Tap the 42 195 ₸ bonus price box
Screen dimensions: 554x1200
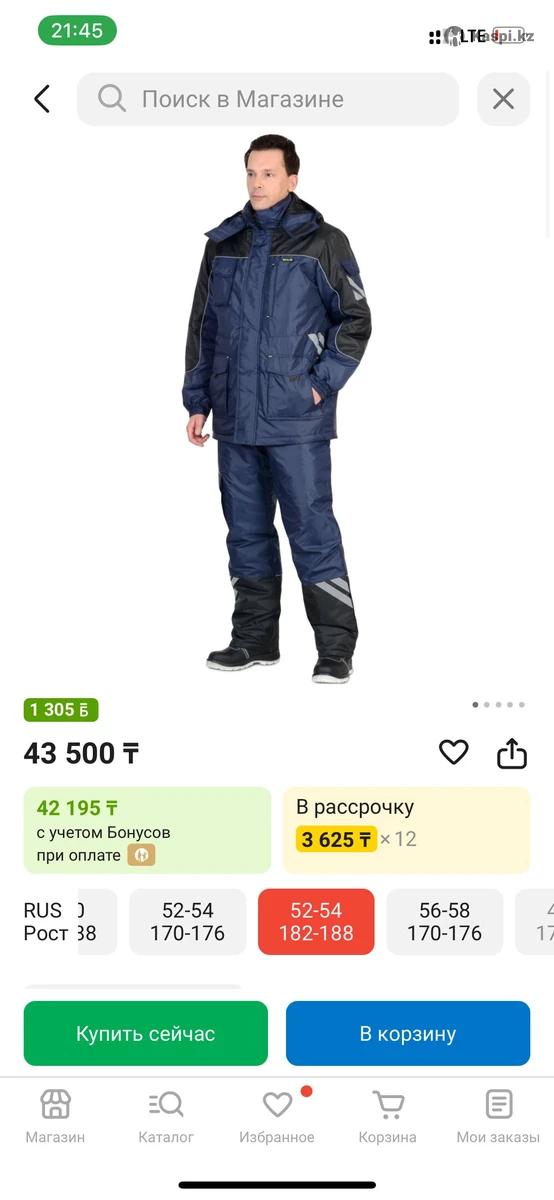pos(148,830)
